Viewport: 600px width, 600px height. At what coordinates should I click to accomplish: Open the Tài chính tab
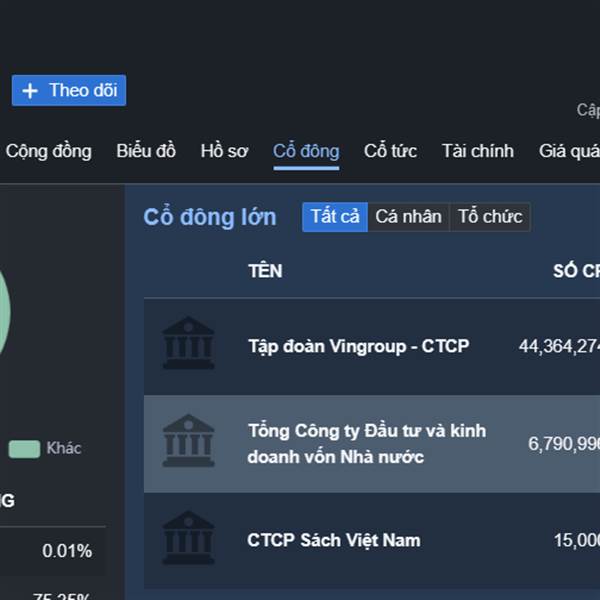(x=478, y=151)
